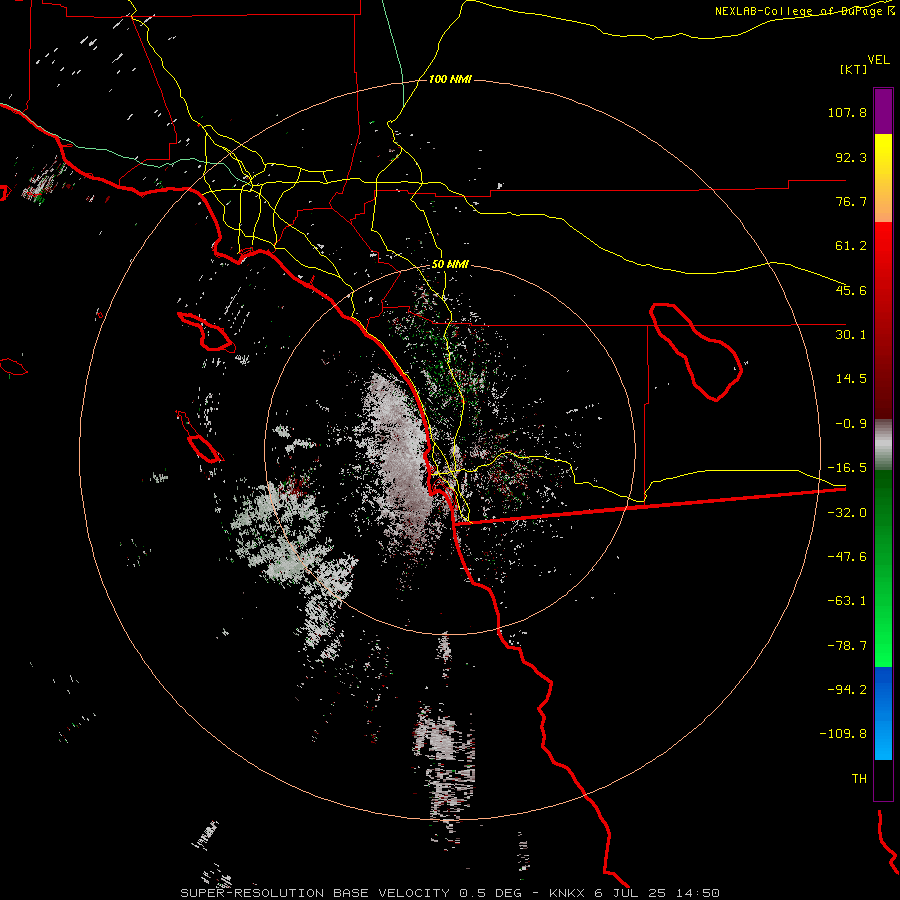Click the gray near-zero segment of the color bar
This screenshot has height=900, width=900.
click(883, 444)
